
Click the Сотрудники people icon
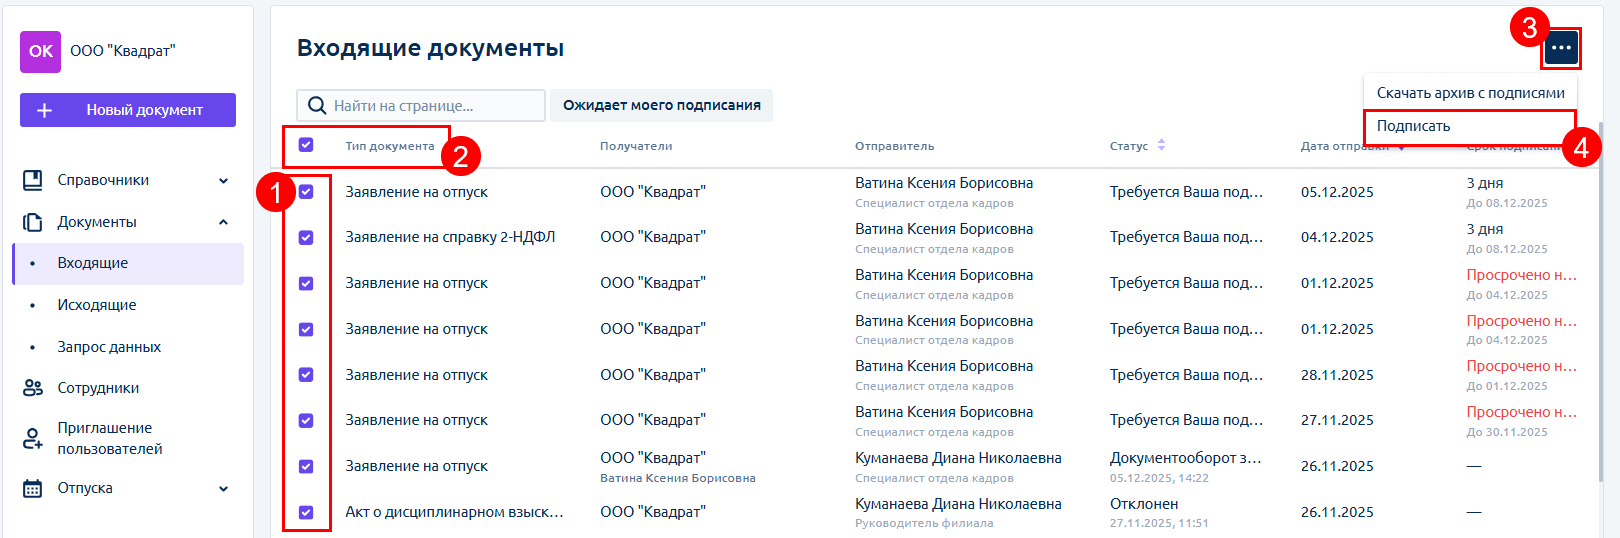[x=33, y=388]
